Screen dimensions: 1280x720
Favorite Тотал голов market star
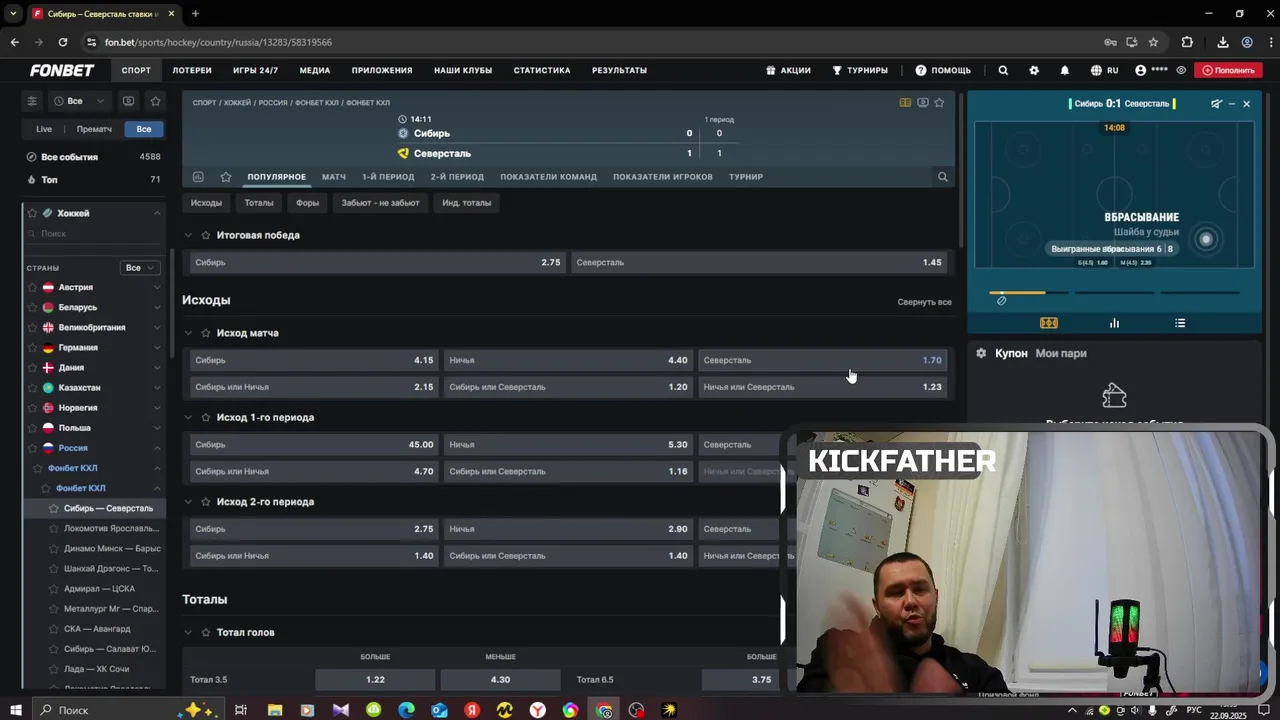[x=206, y=632]
